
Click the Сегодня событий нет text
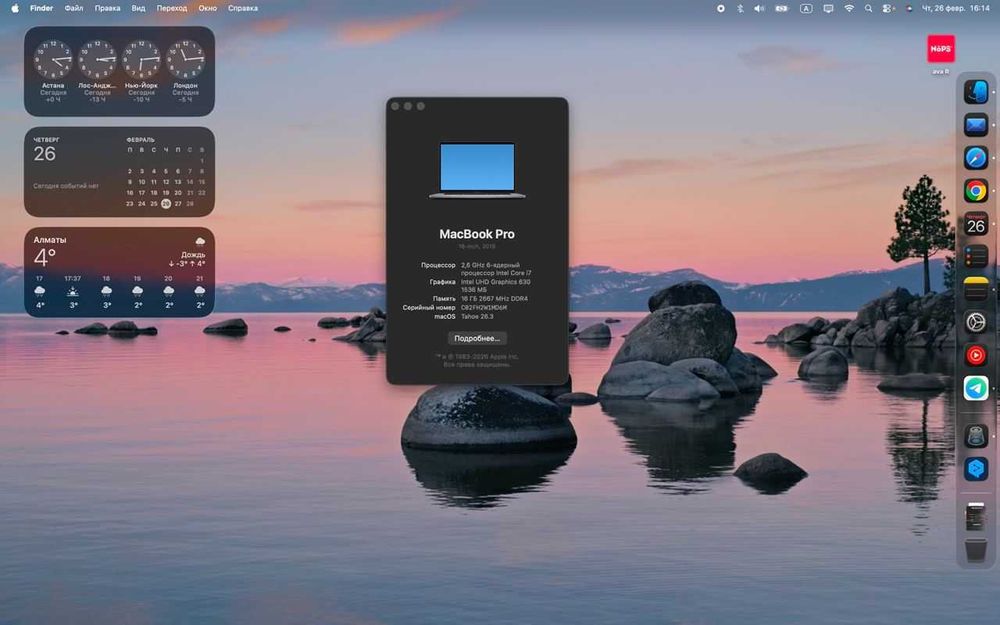[66, 186]
